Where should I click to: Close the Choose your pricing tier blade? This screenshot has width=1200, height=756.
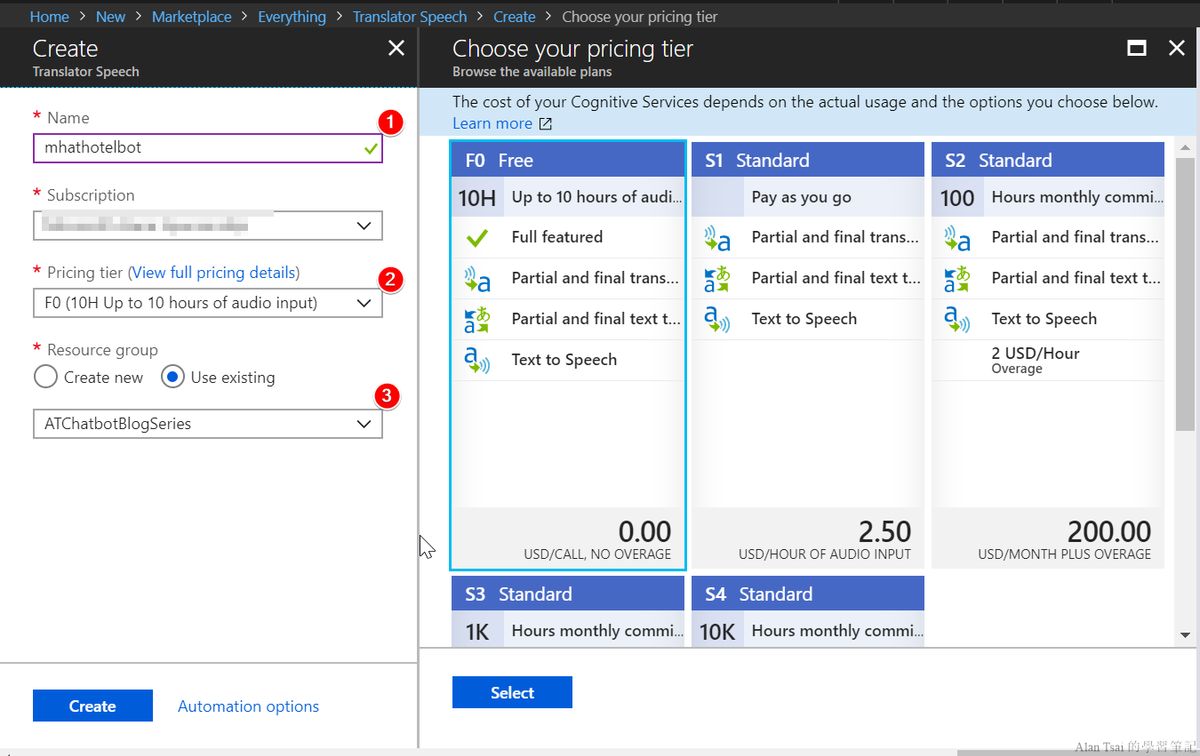tap(1177, 48)
